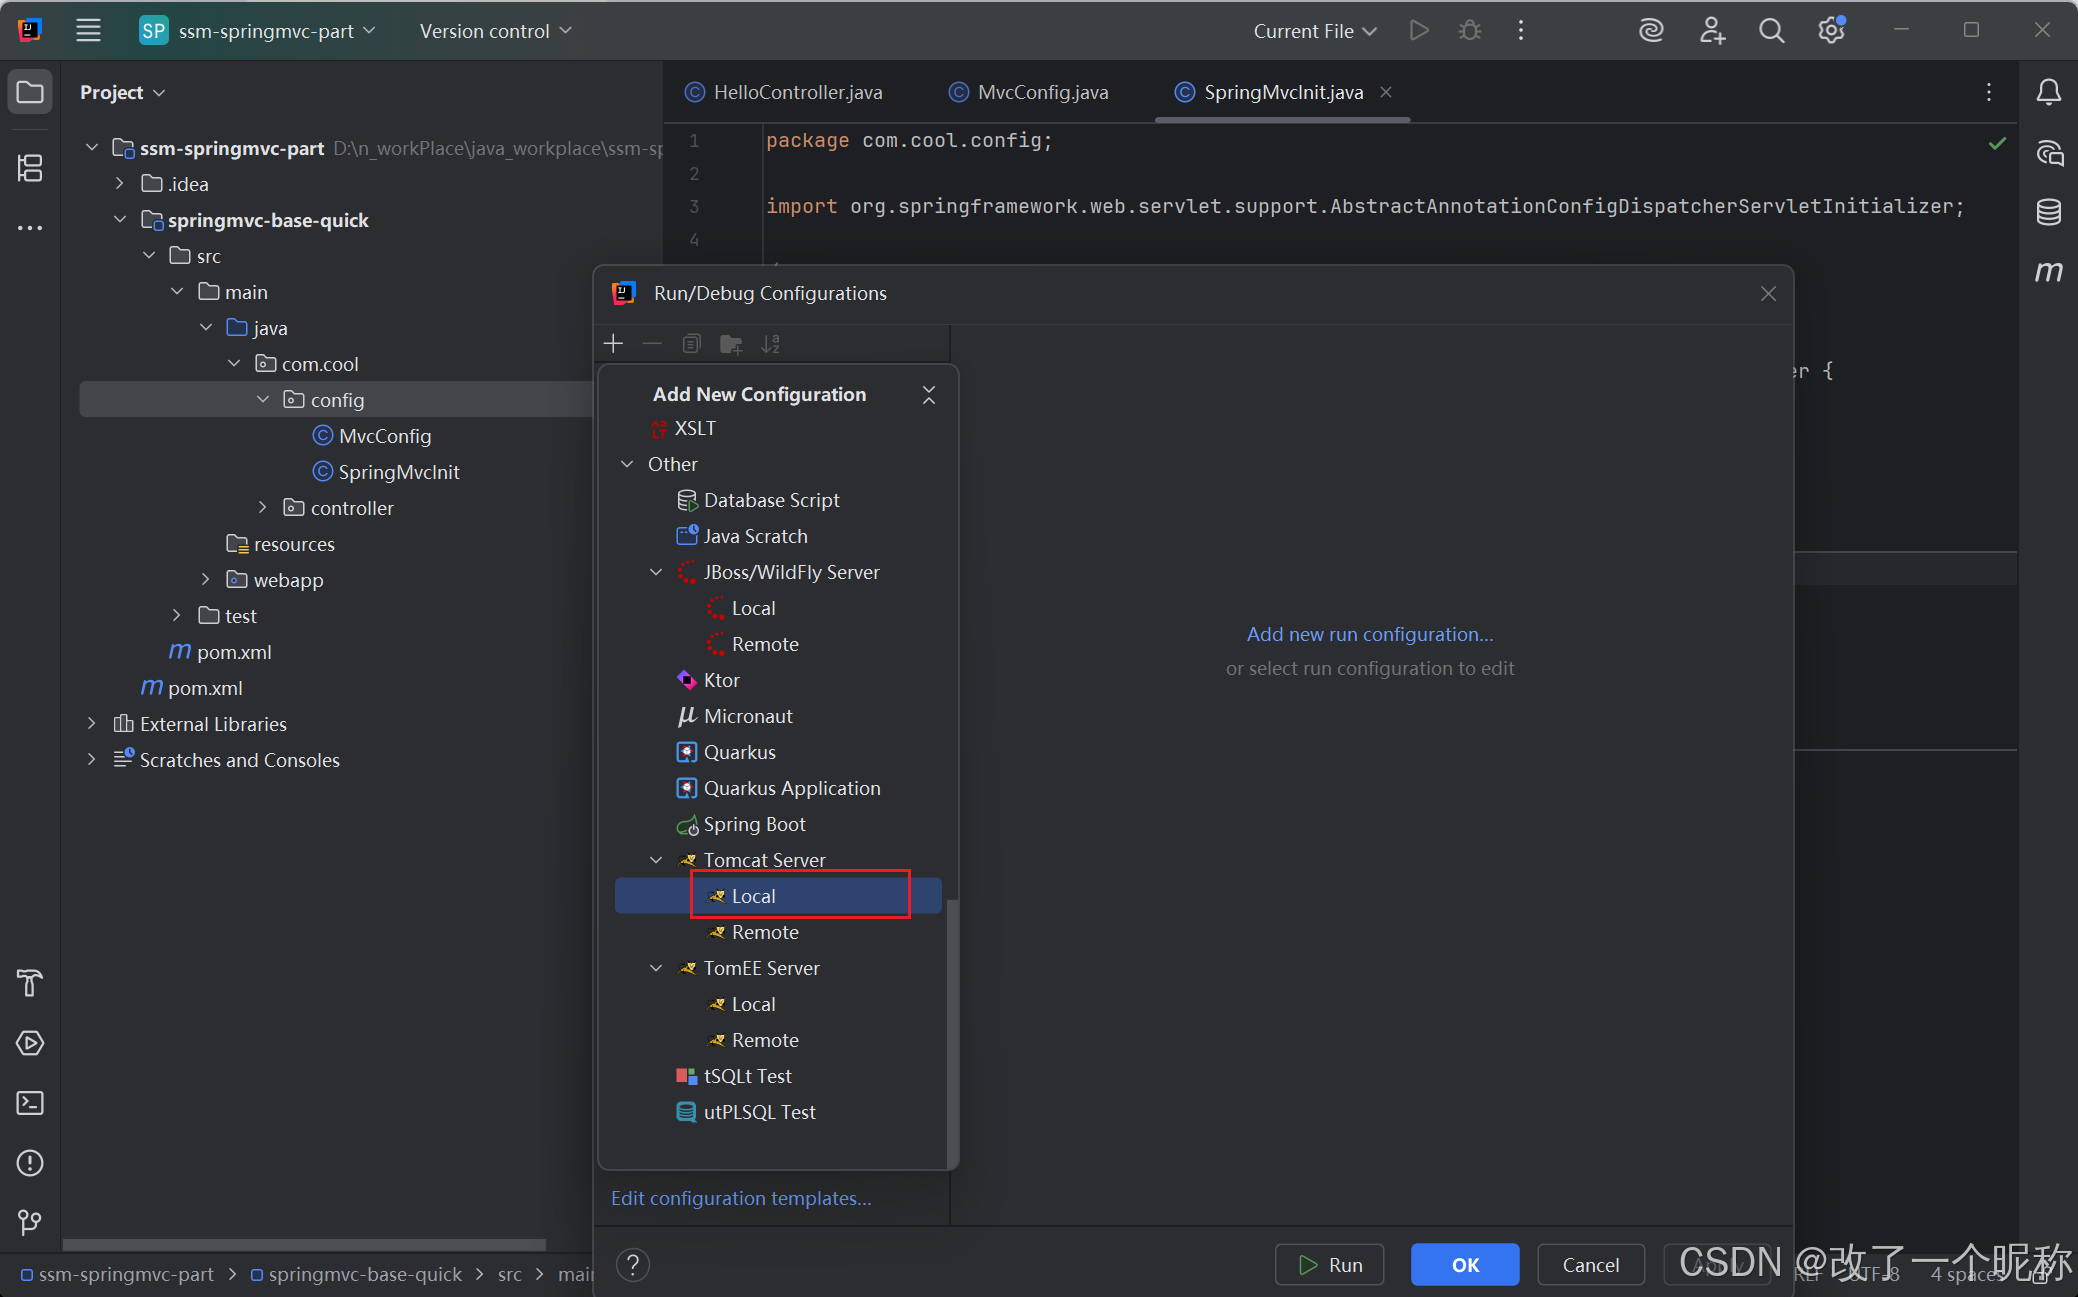Collapse the Tomcat Server node

[656, 860]
